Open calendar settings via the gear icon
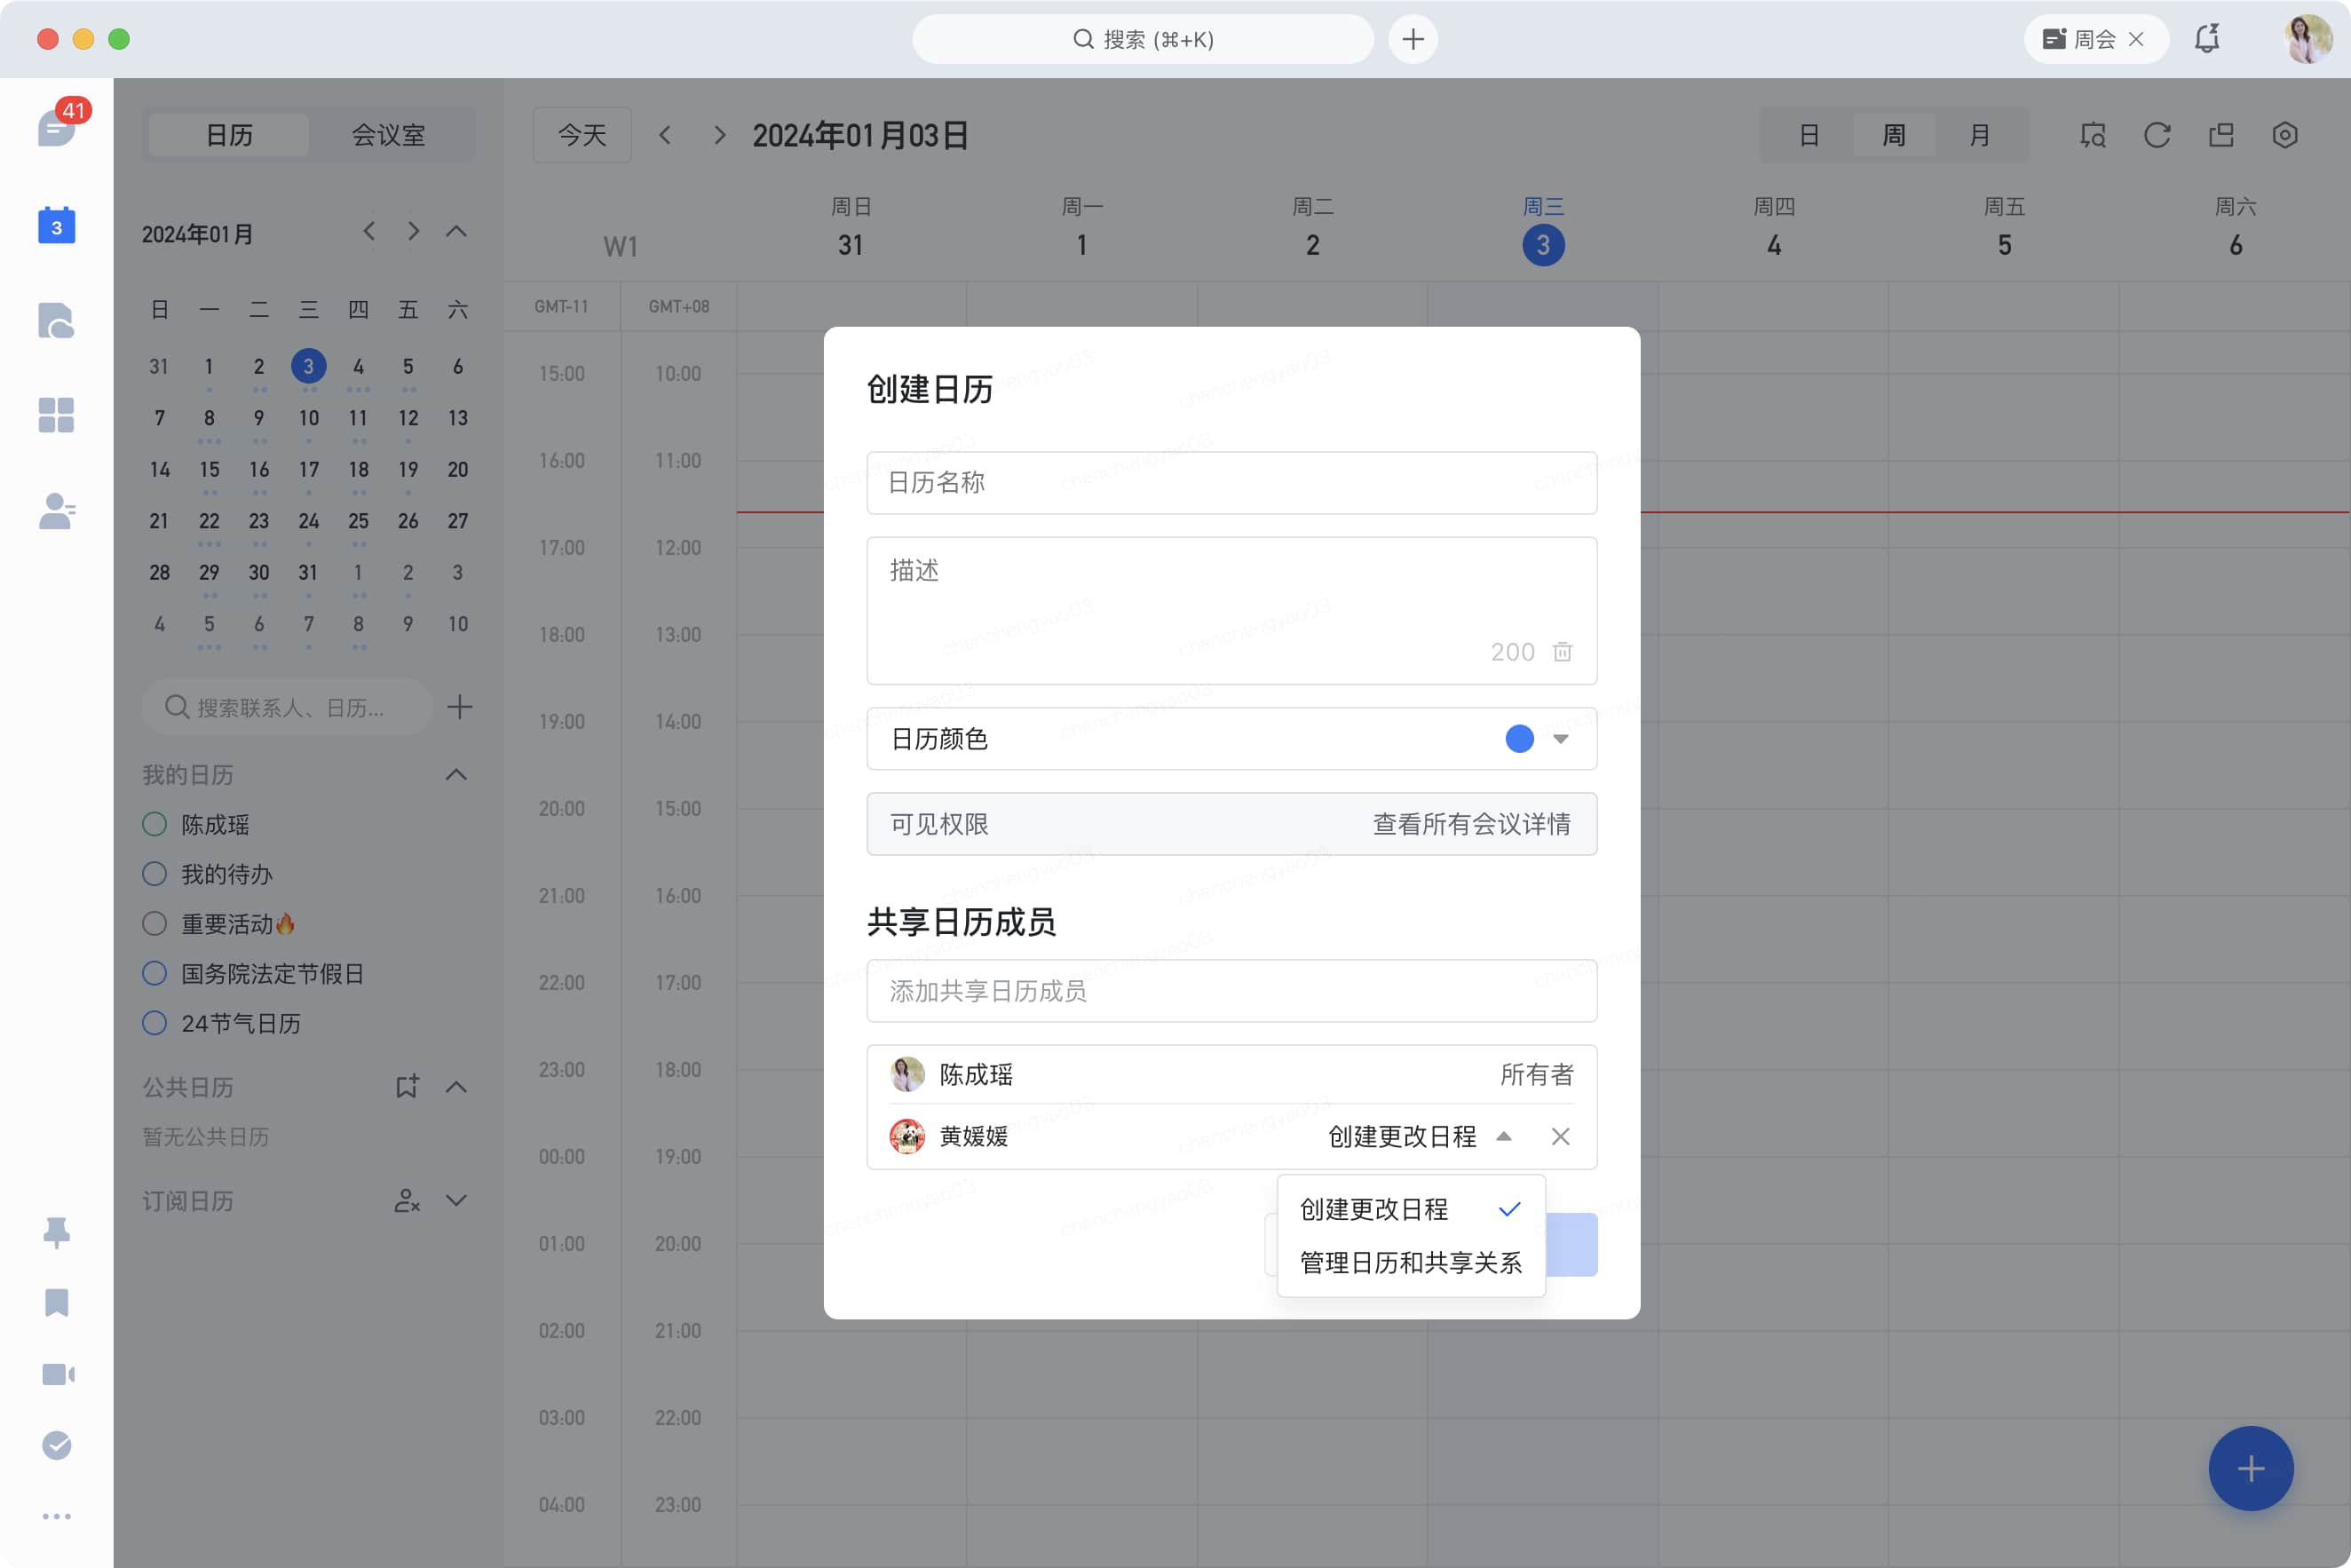Viewport: 2351px width, 1568px height. pos(2285,135)
